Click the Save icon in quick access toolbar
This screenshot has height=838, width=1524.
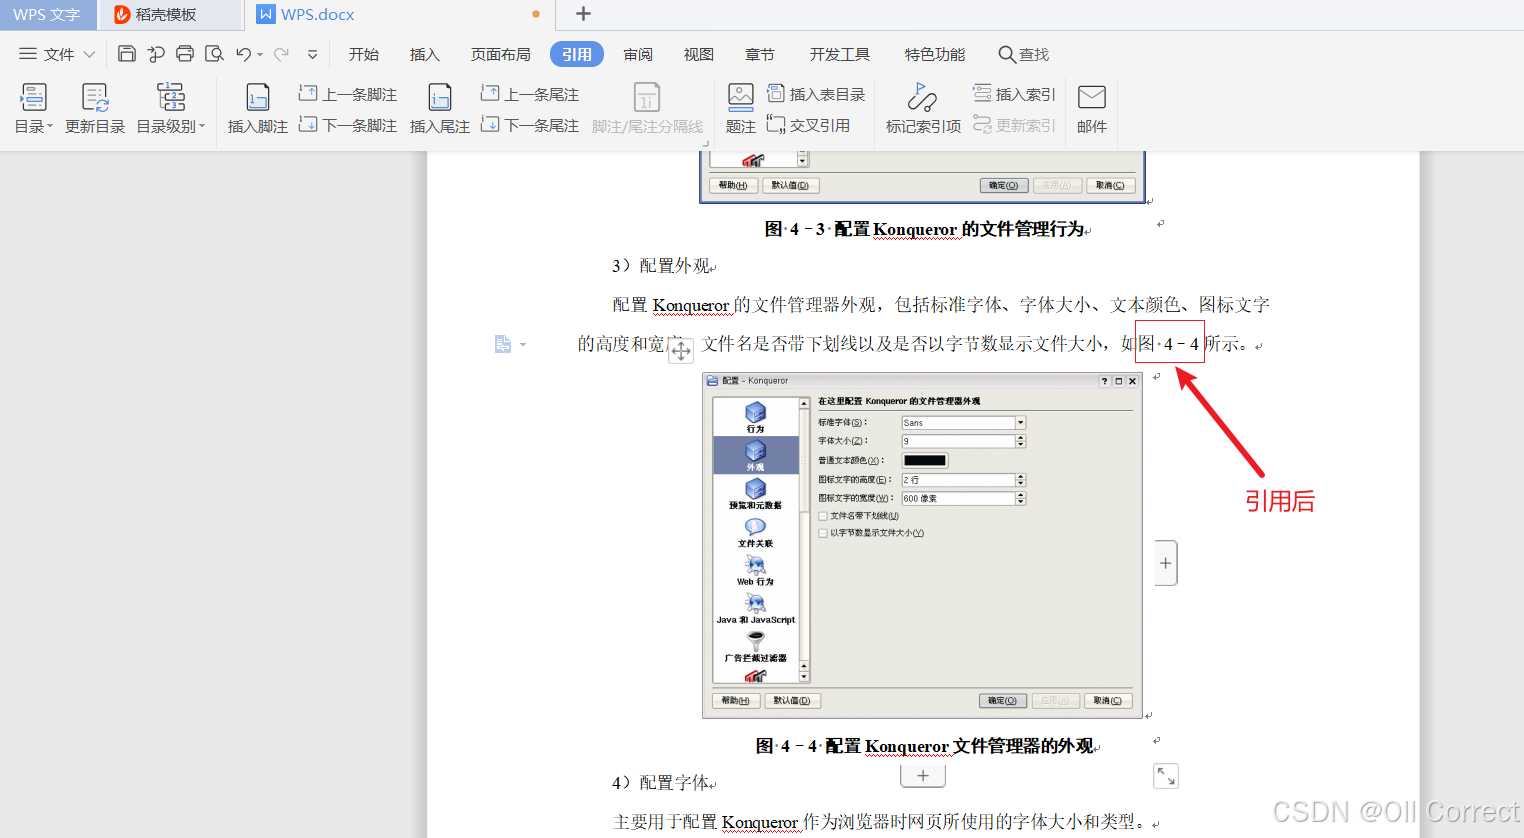pyautogui.click(x=126, y=54)
